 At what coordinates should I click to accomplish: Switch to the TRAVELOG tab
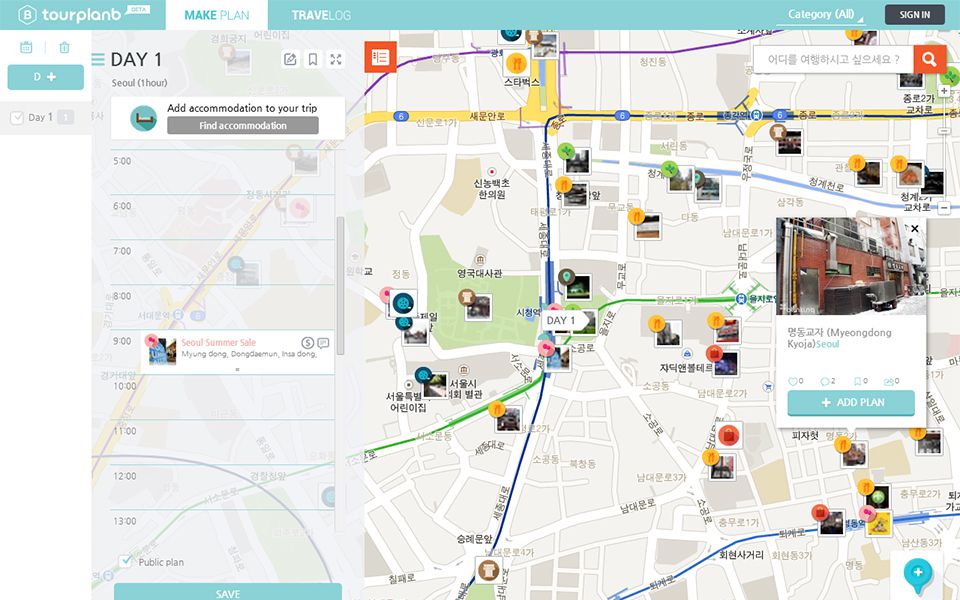[321, 15]
